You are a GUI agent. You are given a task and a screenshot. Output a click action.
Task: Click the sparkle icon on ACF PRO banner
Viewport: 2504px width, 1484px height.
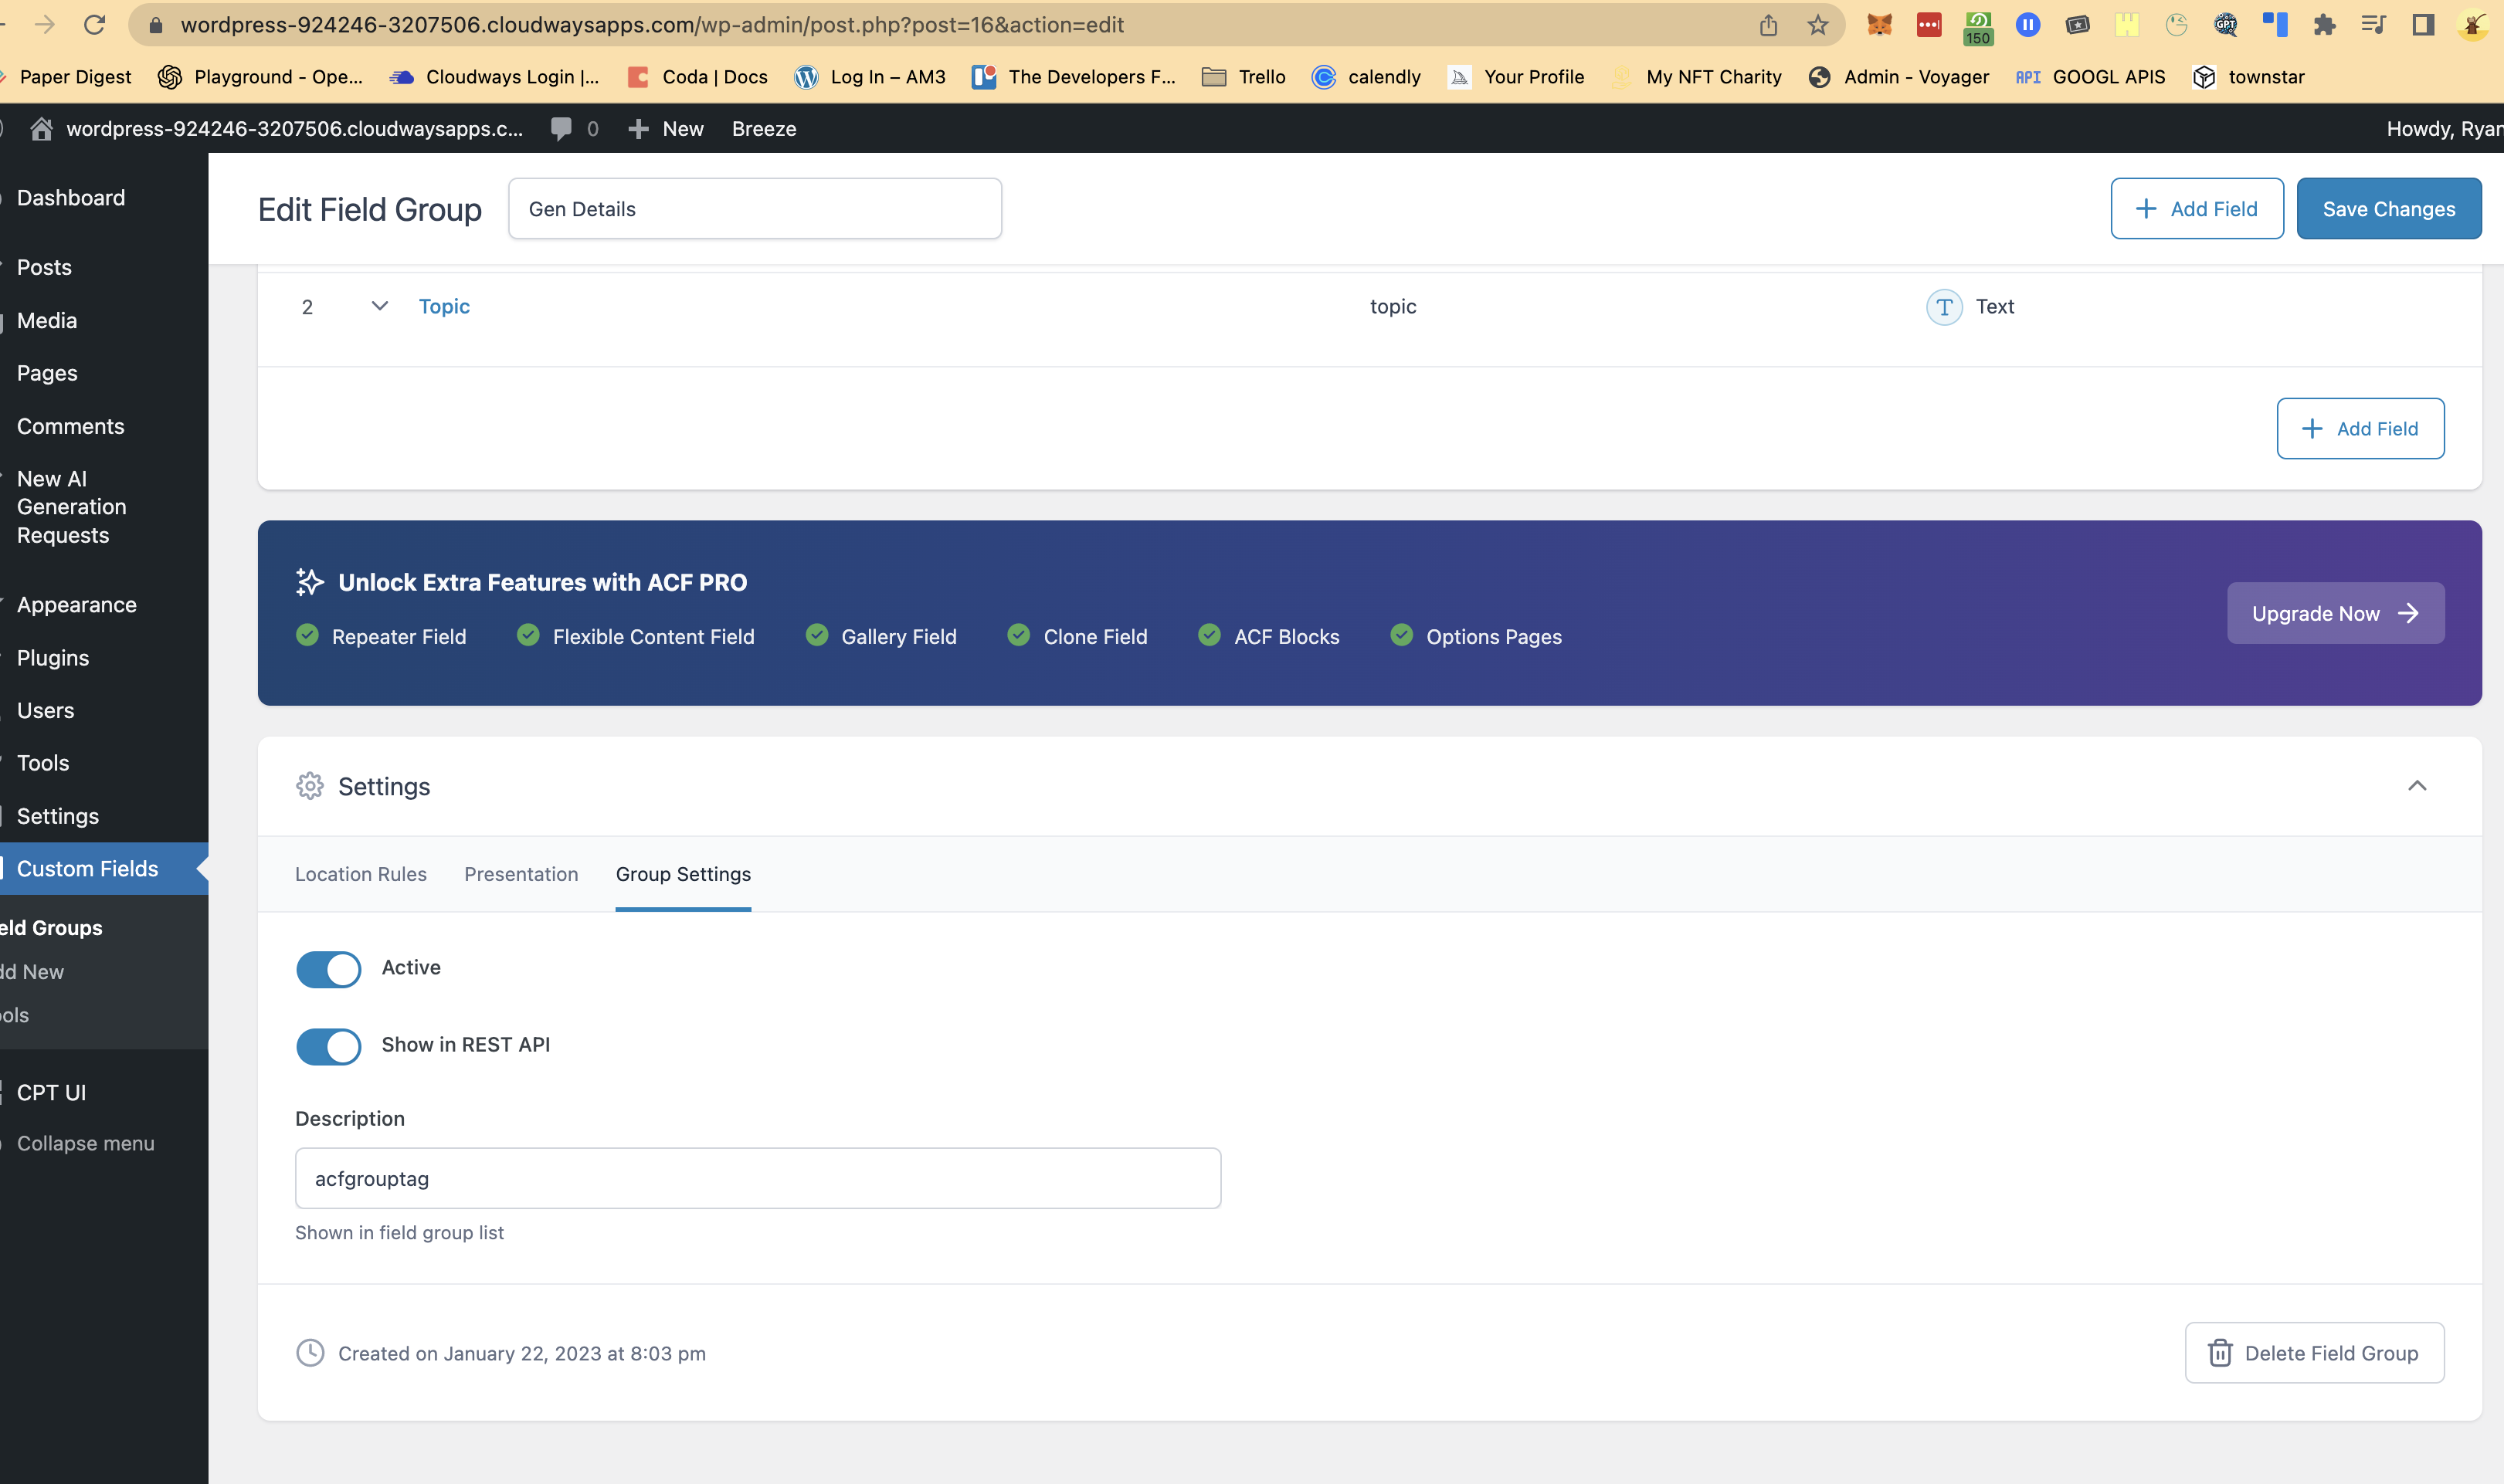(x=310, y=582)
